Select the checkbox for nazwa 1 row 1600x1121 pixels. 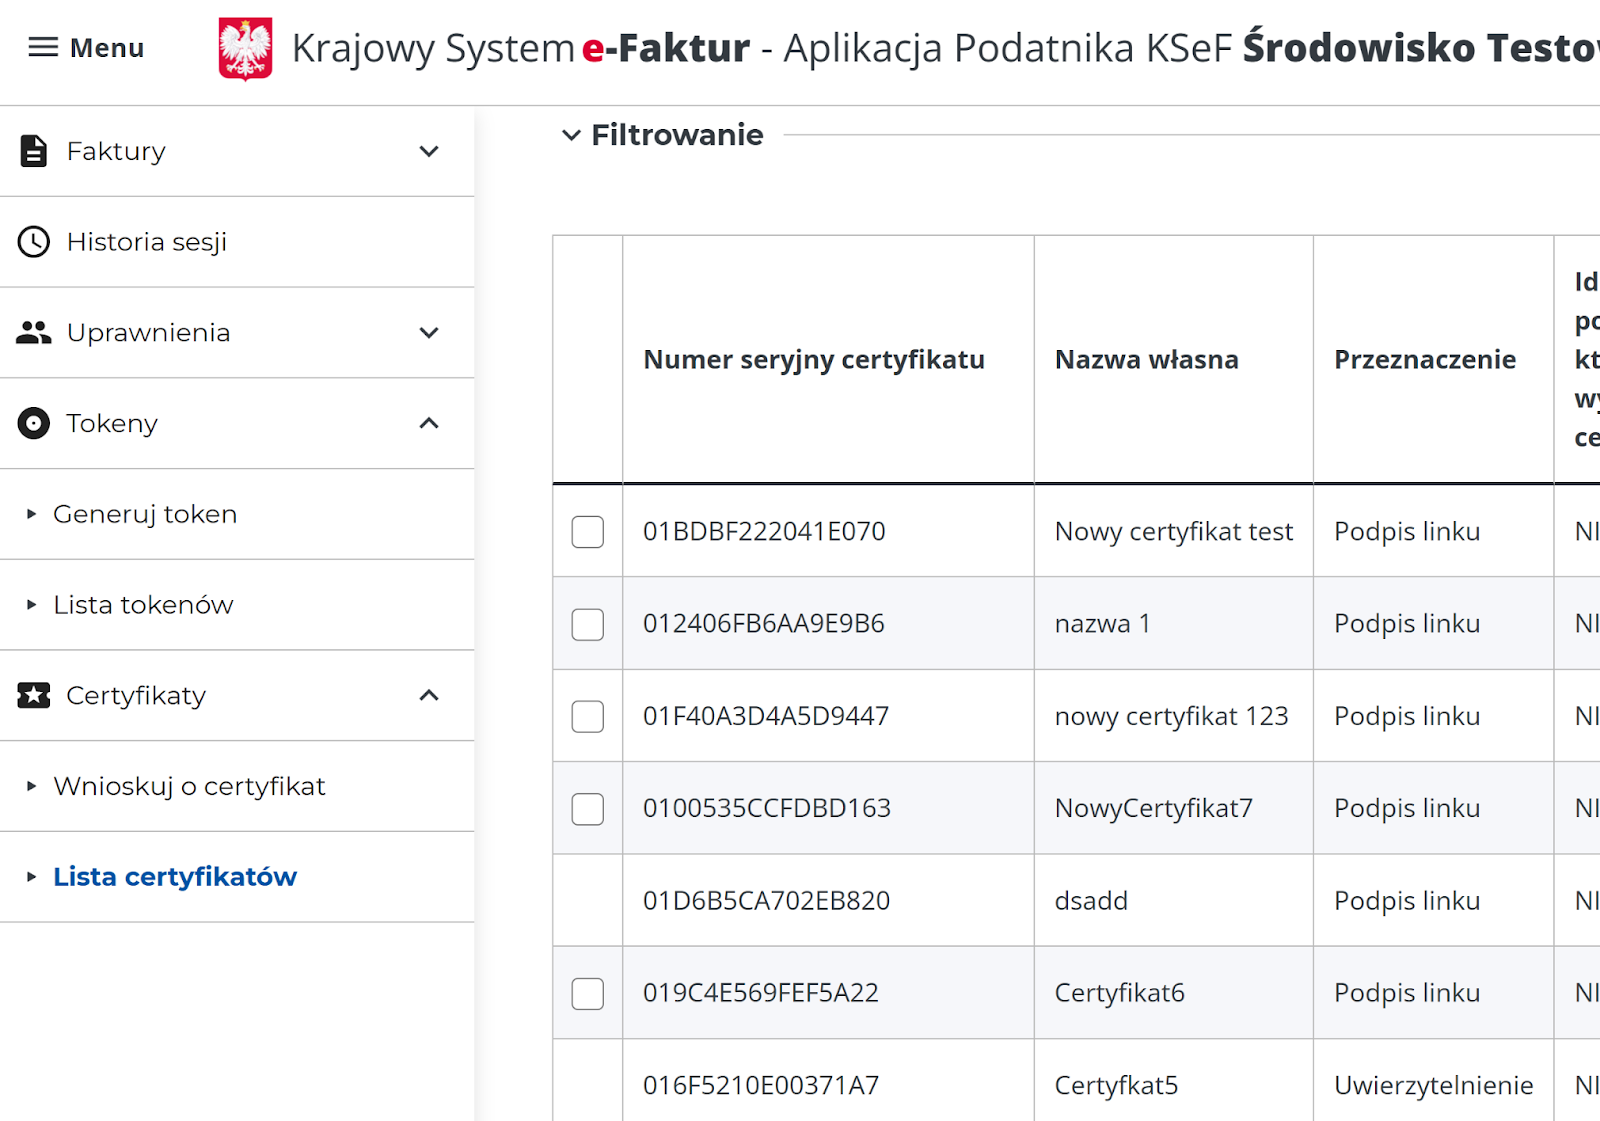pos(587,624)
